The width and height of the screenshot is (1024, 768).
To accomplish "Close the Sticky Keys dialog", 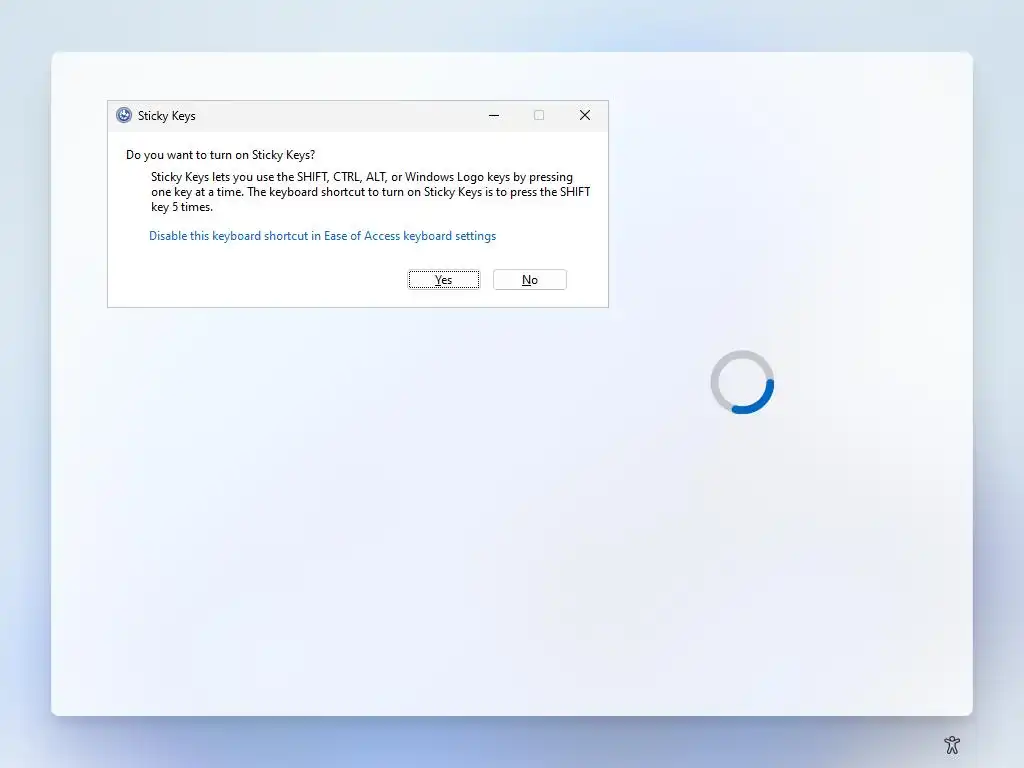I will tap(584, 116).
